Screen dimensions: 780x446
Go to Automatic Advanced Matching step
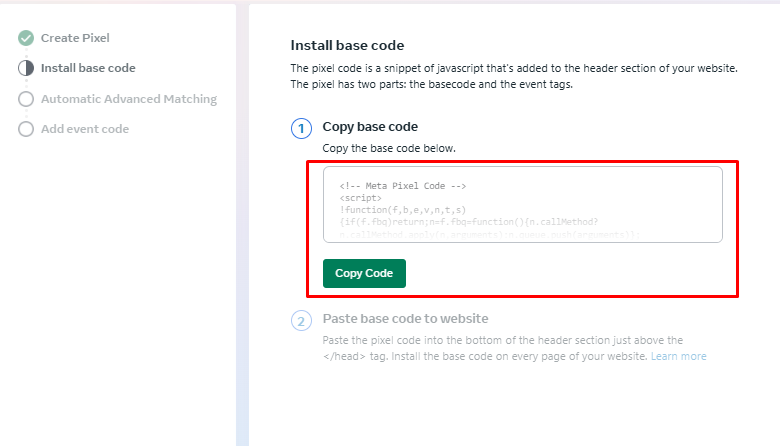tap(128, 99)
